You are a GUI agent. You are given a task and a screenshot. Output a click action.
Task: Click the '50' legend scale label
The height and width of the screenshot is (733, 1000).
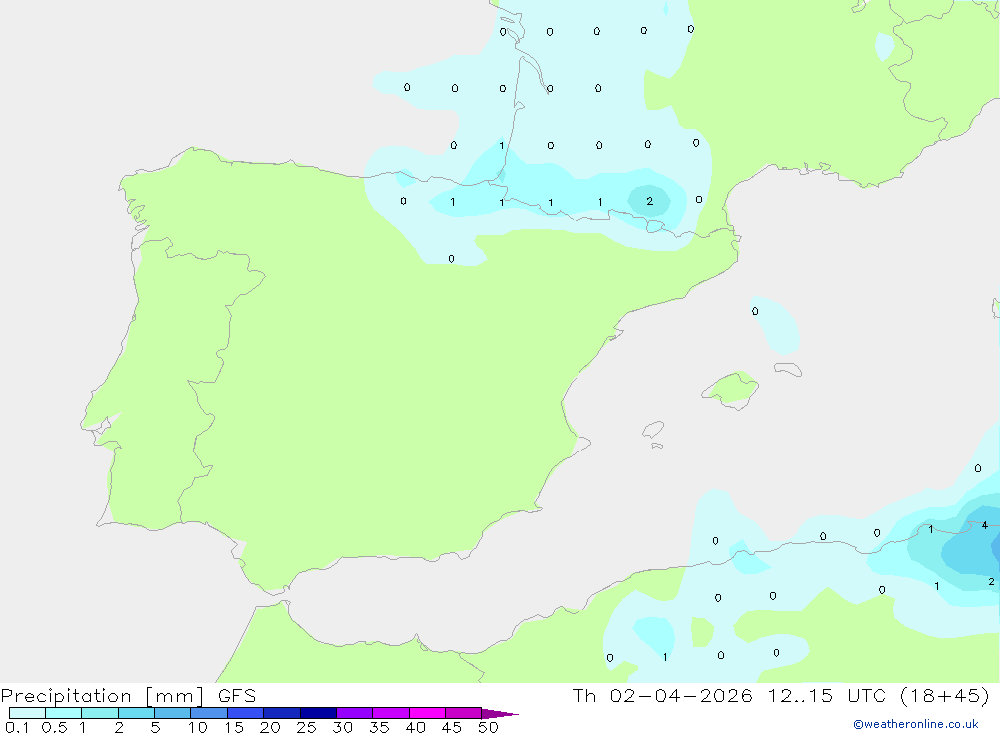488,727
